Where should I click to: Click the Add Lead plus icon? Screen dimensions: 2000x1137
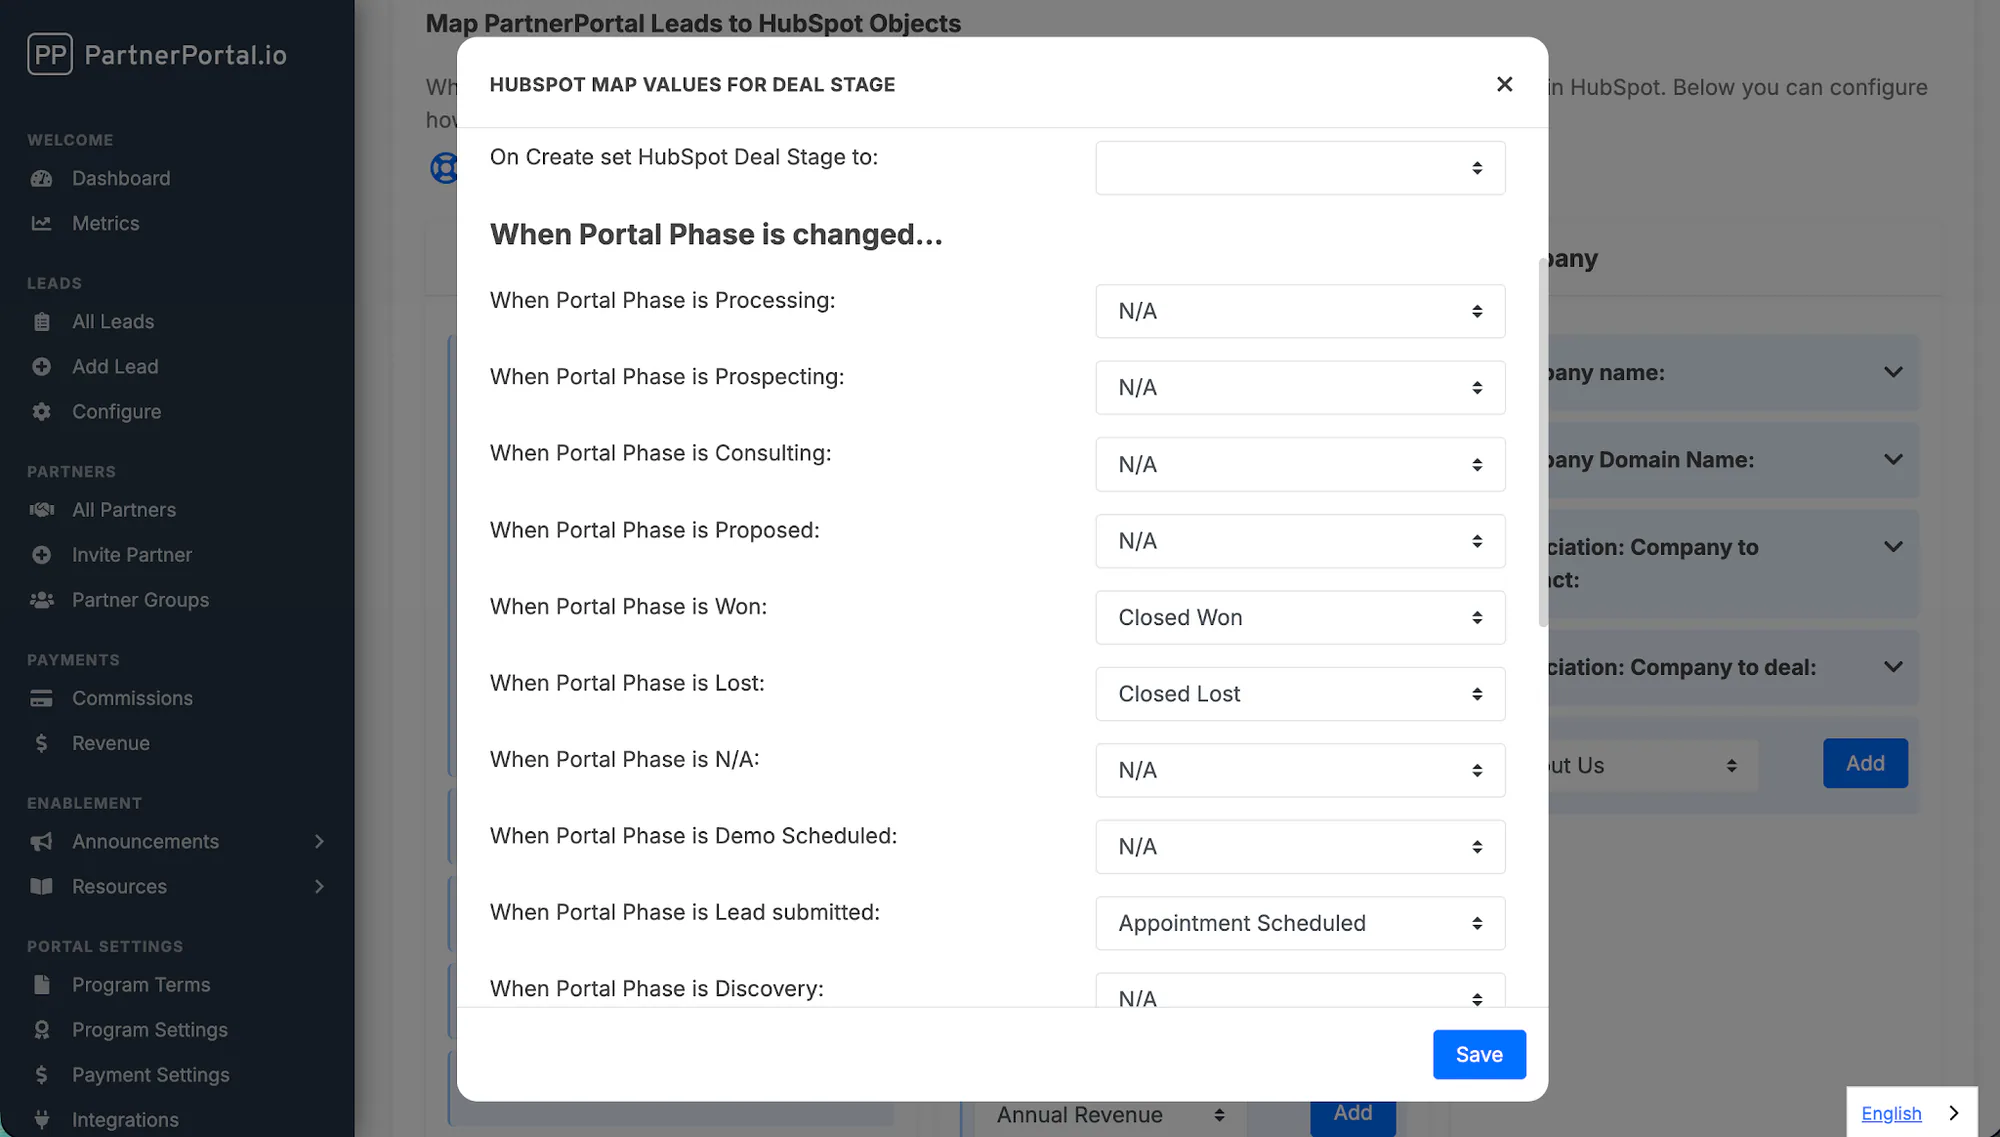click(x=41, y=367)
